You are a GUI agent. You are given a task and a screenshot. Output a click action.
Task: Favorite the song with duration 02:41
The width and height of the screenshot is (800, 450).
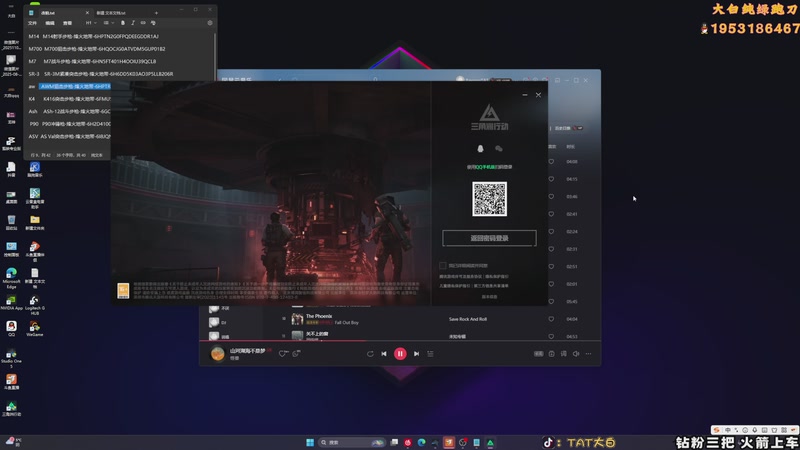(551, 214)
